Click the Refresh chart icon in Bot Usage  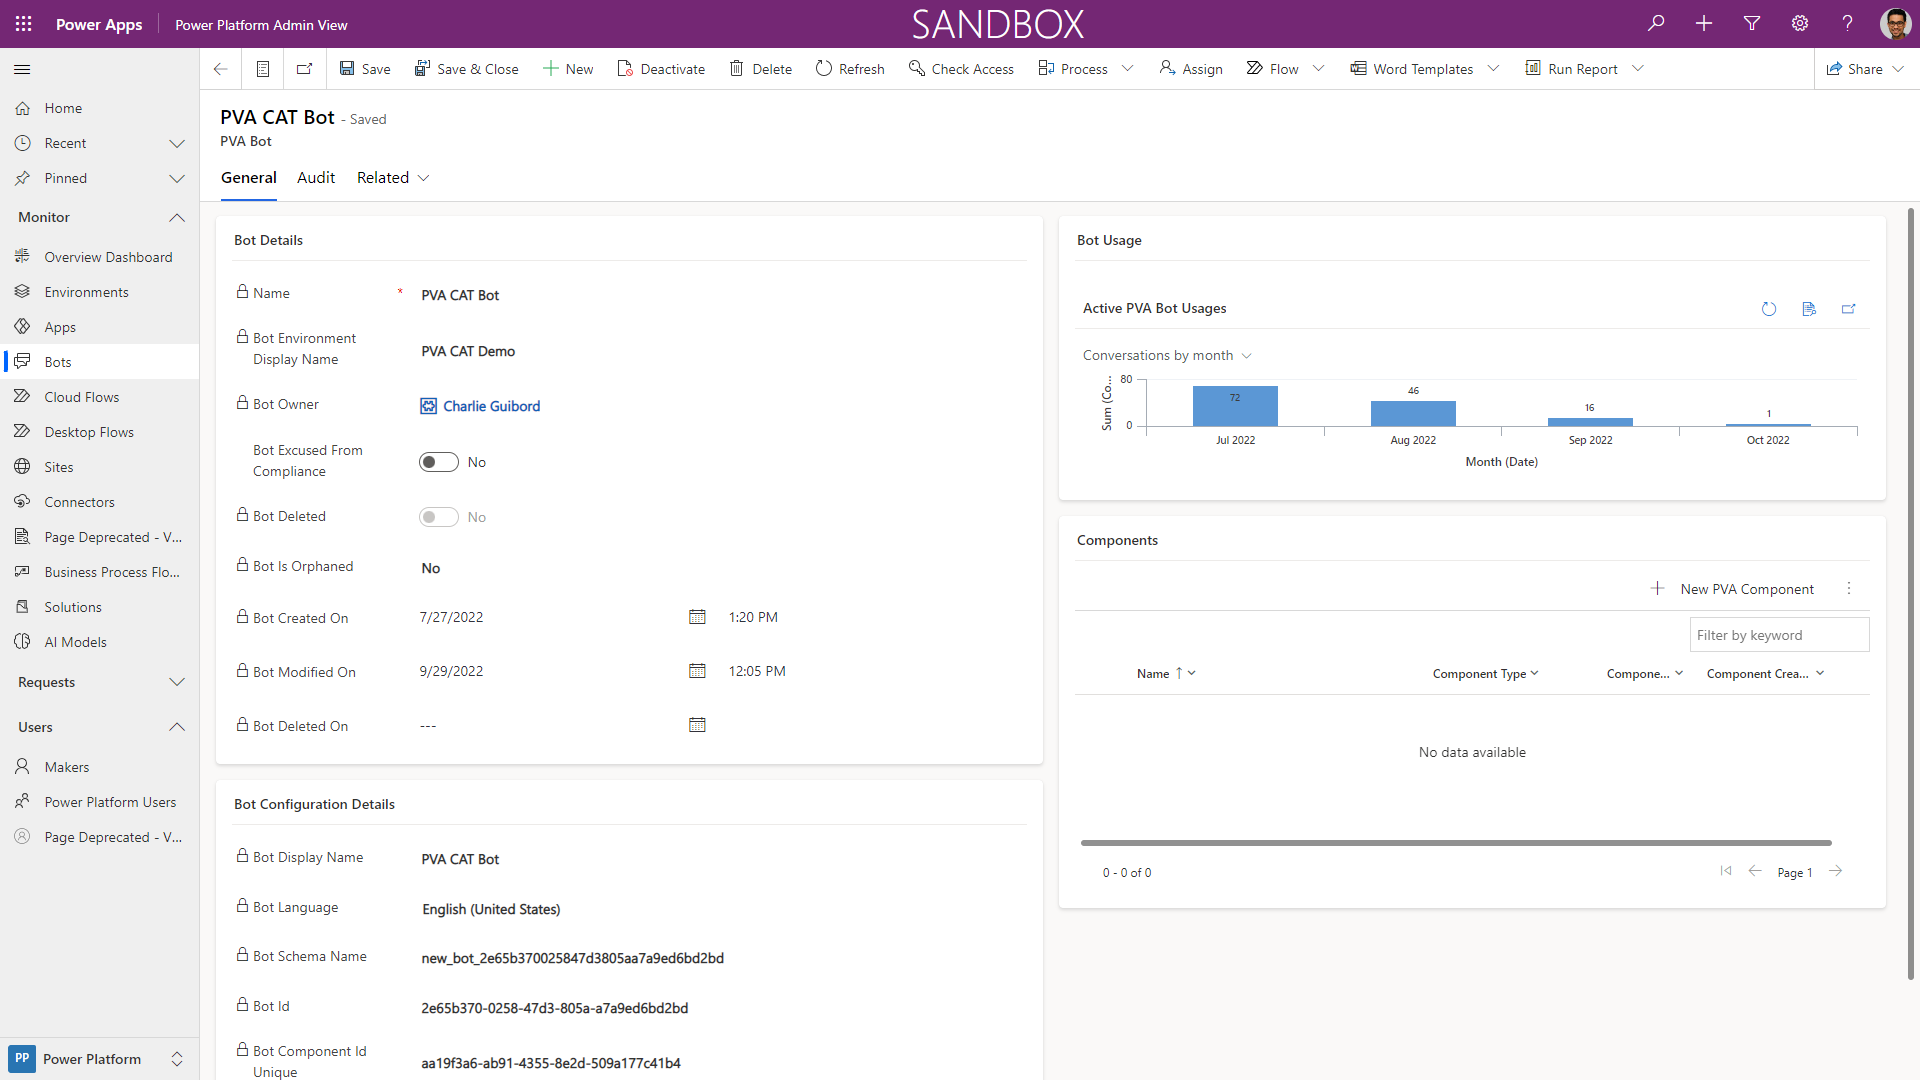1769,309
